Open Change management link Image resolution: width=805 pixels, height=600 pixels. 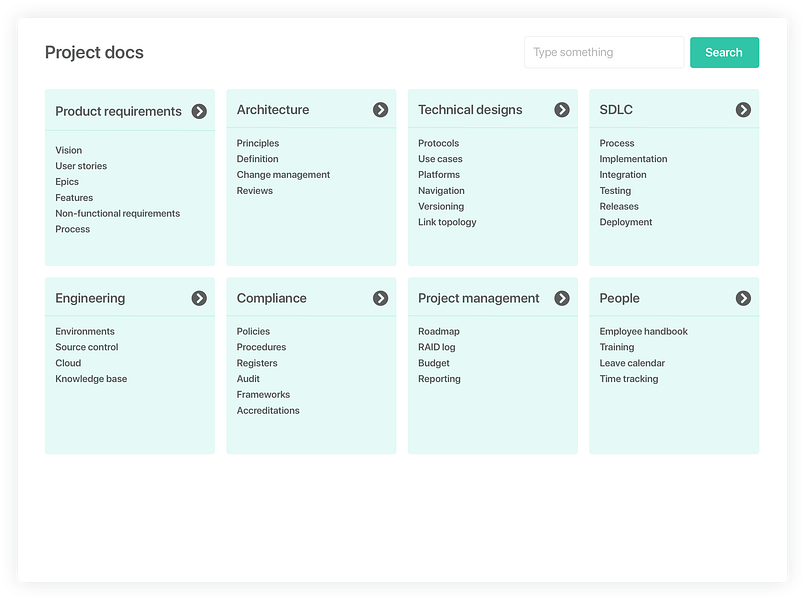tap(283, 175)
